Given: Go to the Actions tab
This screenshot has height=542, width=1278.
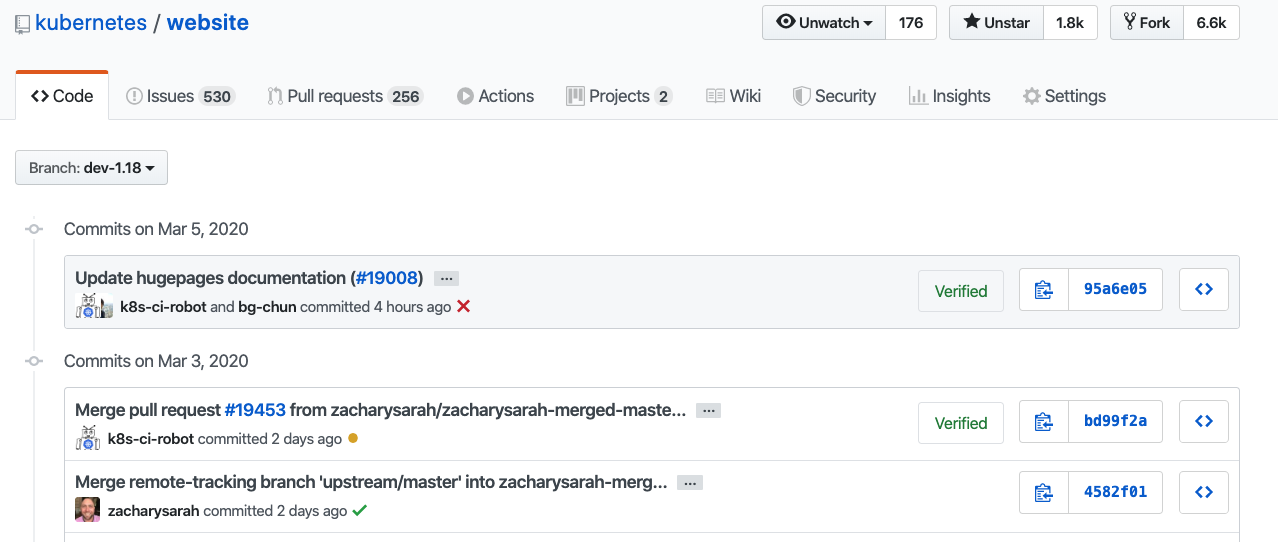Looking at the screenshot, I should (x=495, y=96).
